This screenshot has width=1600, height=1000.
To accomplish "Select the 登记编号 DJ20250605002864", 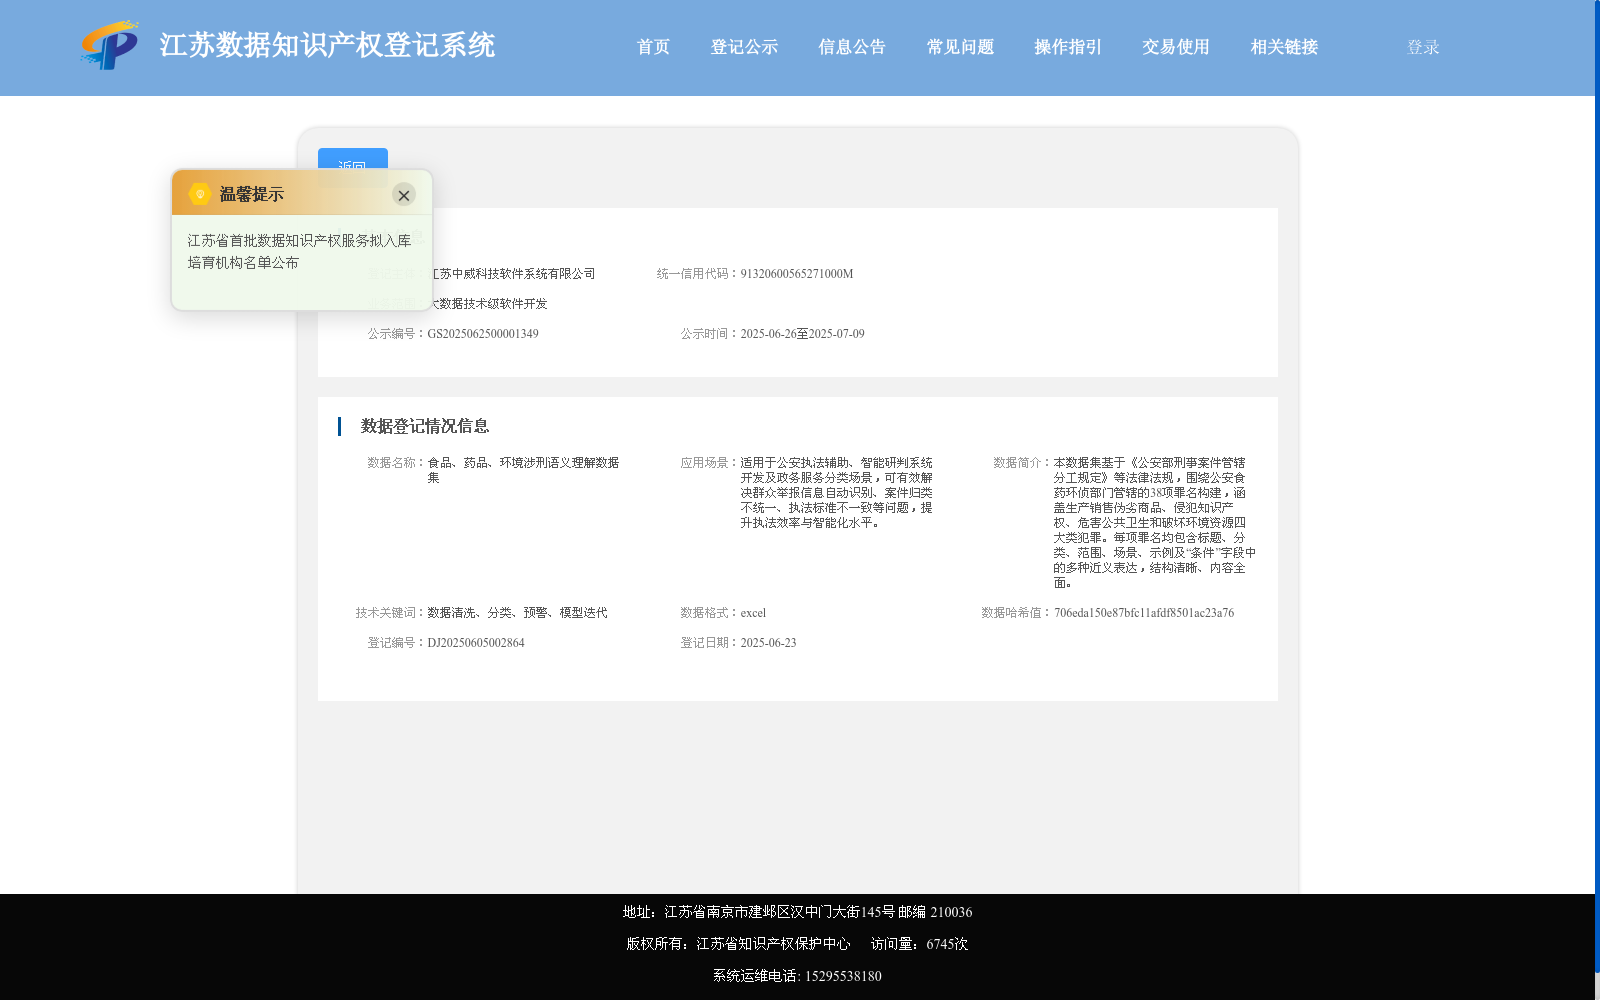I will [x=476, y=643].
